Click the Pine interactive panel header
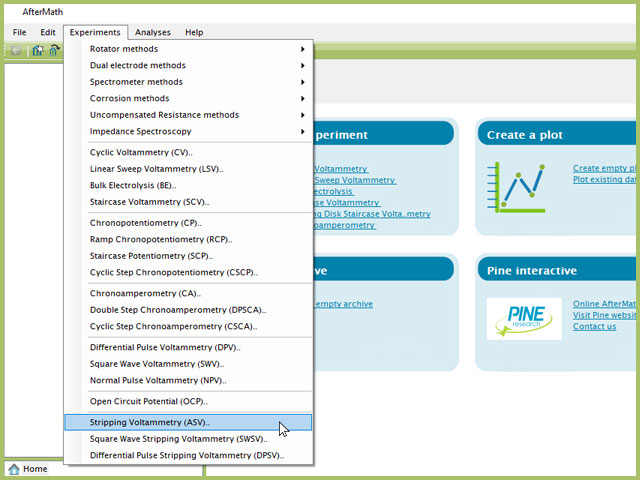 [x=557, y=269]
